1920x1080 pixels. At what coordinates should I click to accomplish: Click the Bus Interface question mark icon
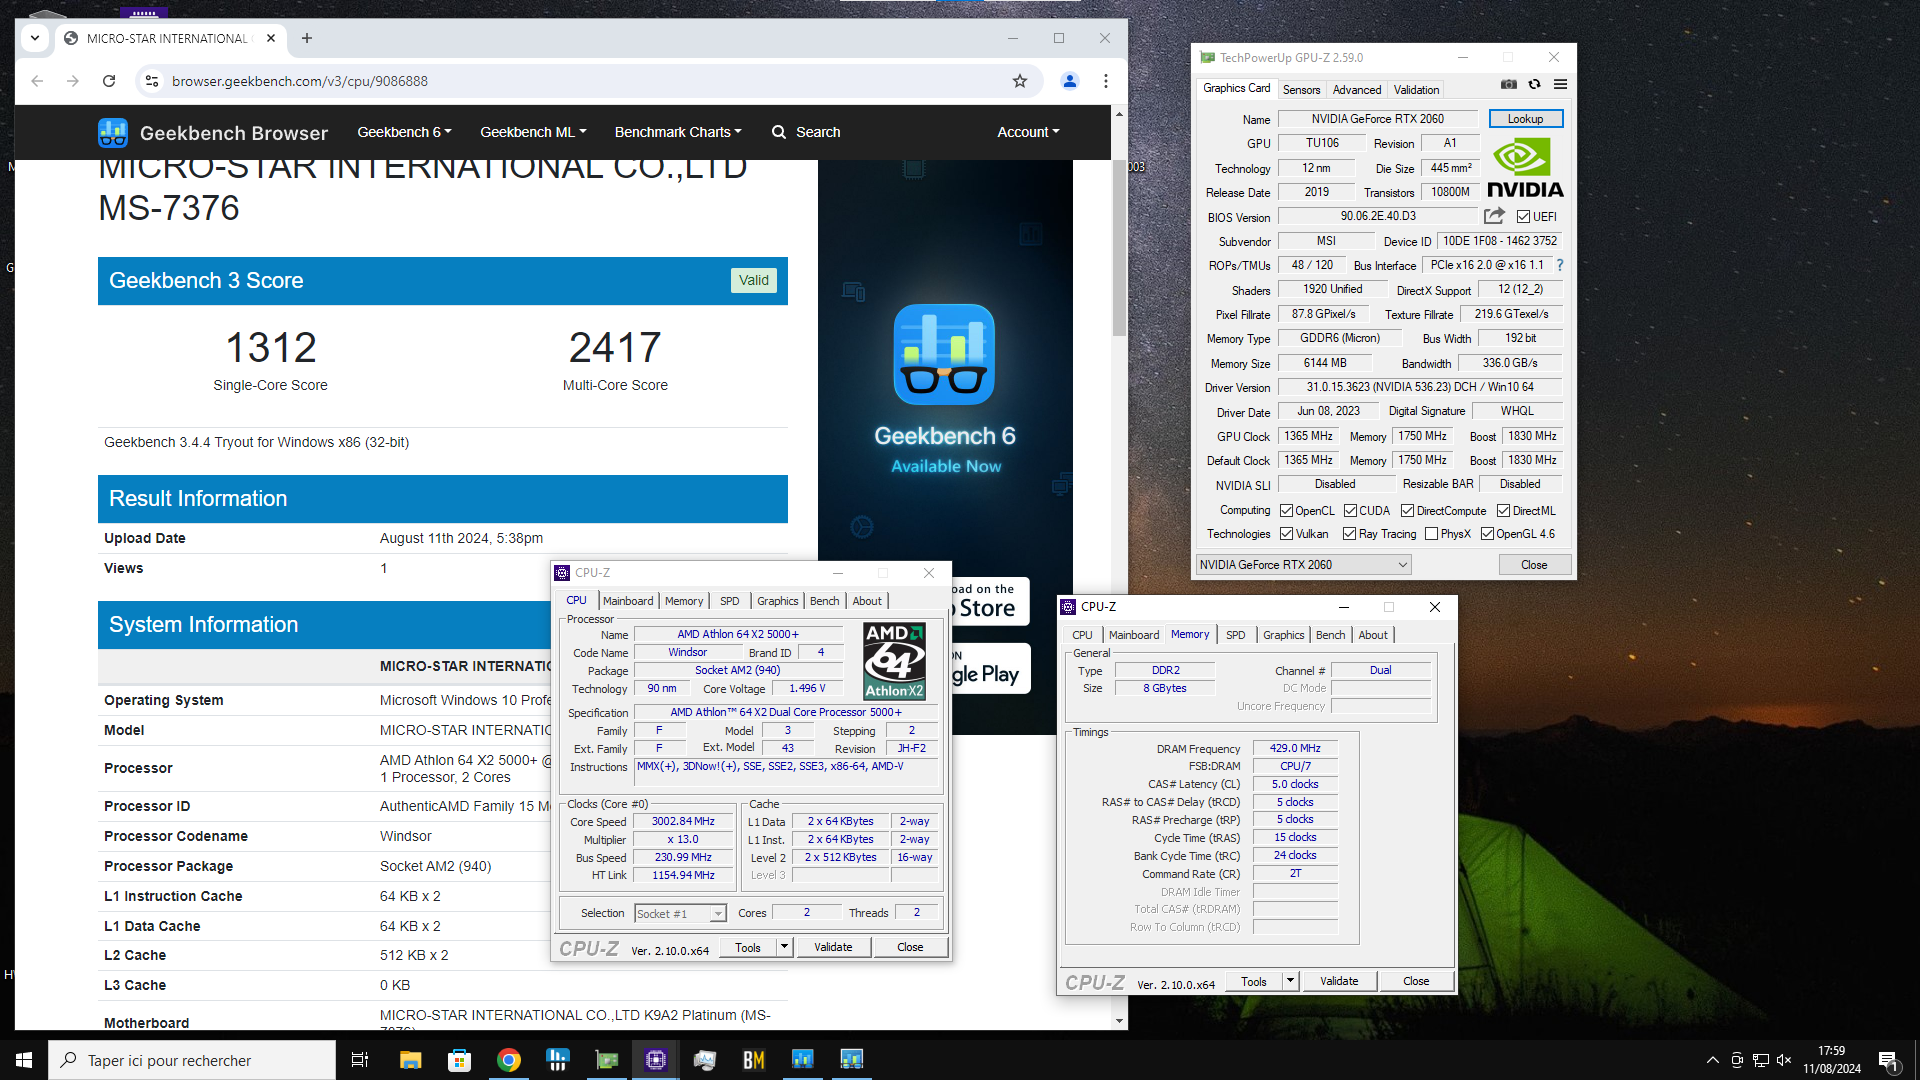click(x=1560, y=265)
